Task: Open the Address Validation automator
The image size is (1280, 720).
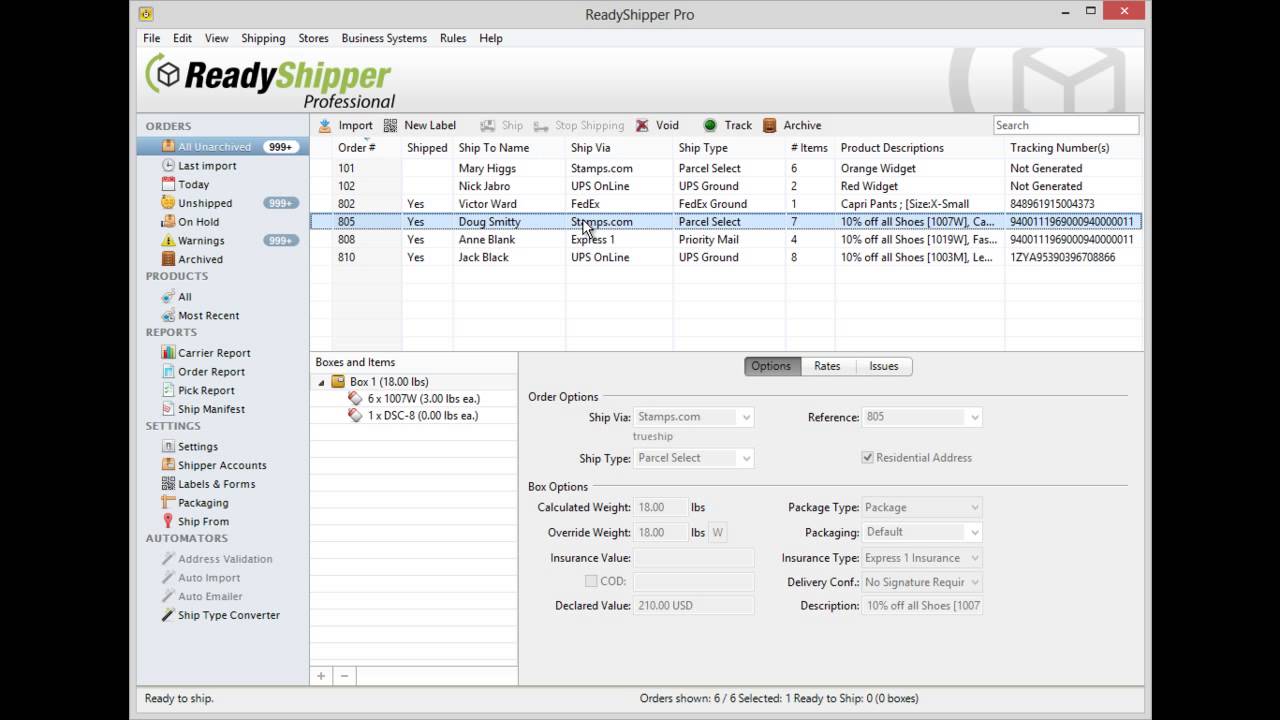Action: (x=225, y=559)
